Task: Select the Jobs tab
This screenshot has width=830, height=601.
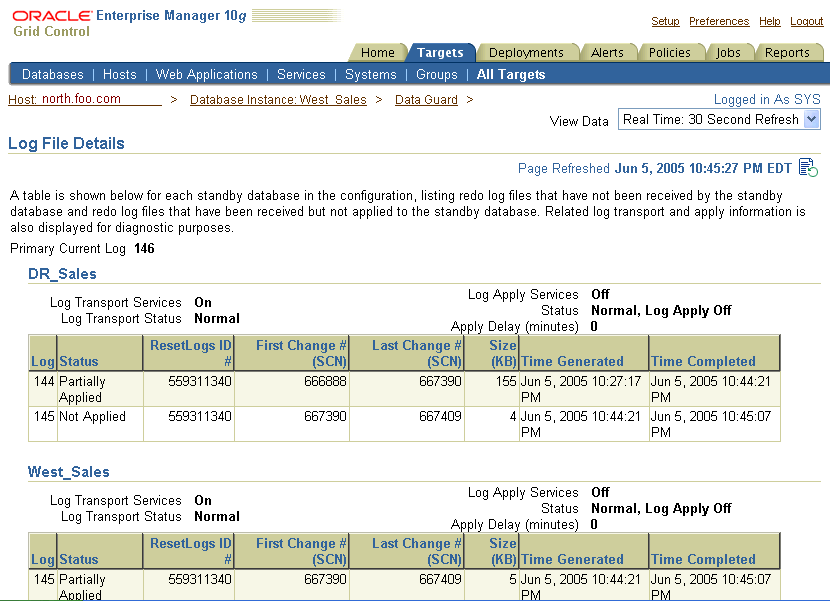Action: (x=729, y=52)
